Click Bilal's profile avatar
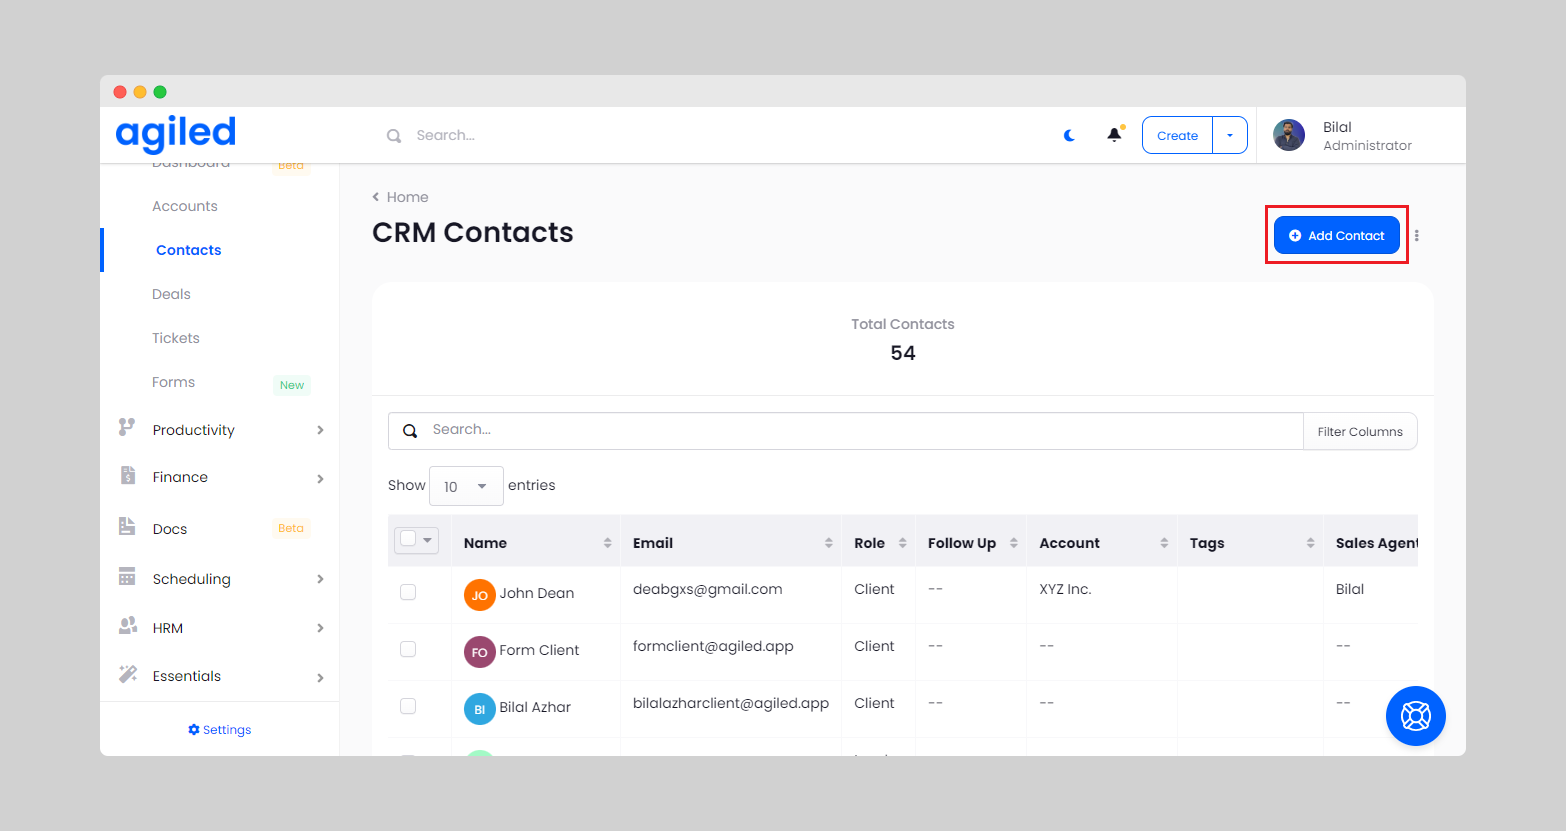 click(x=1289, y=135)
